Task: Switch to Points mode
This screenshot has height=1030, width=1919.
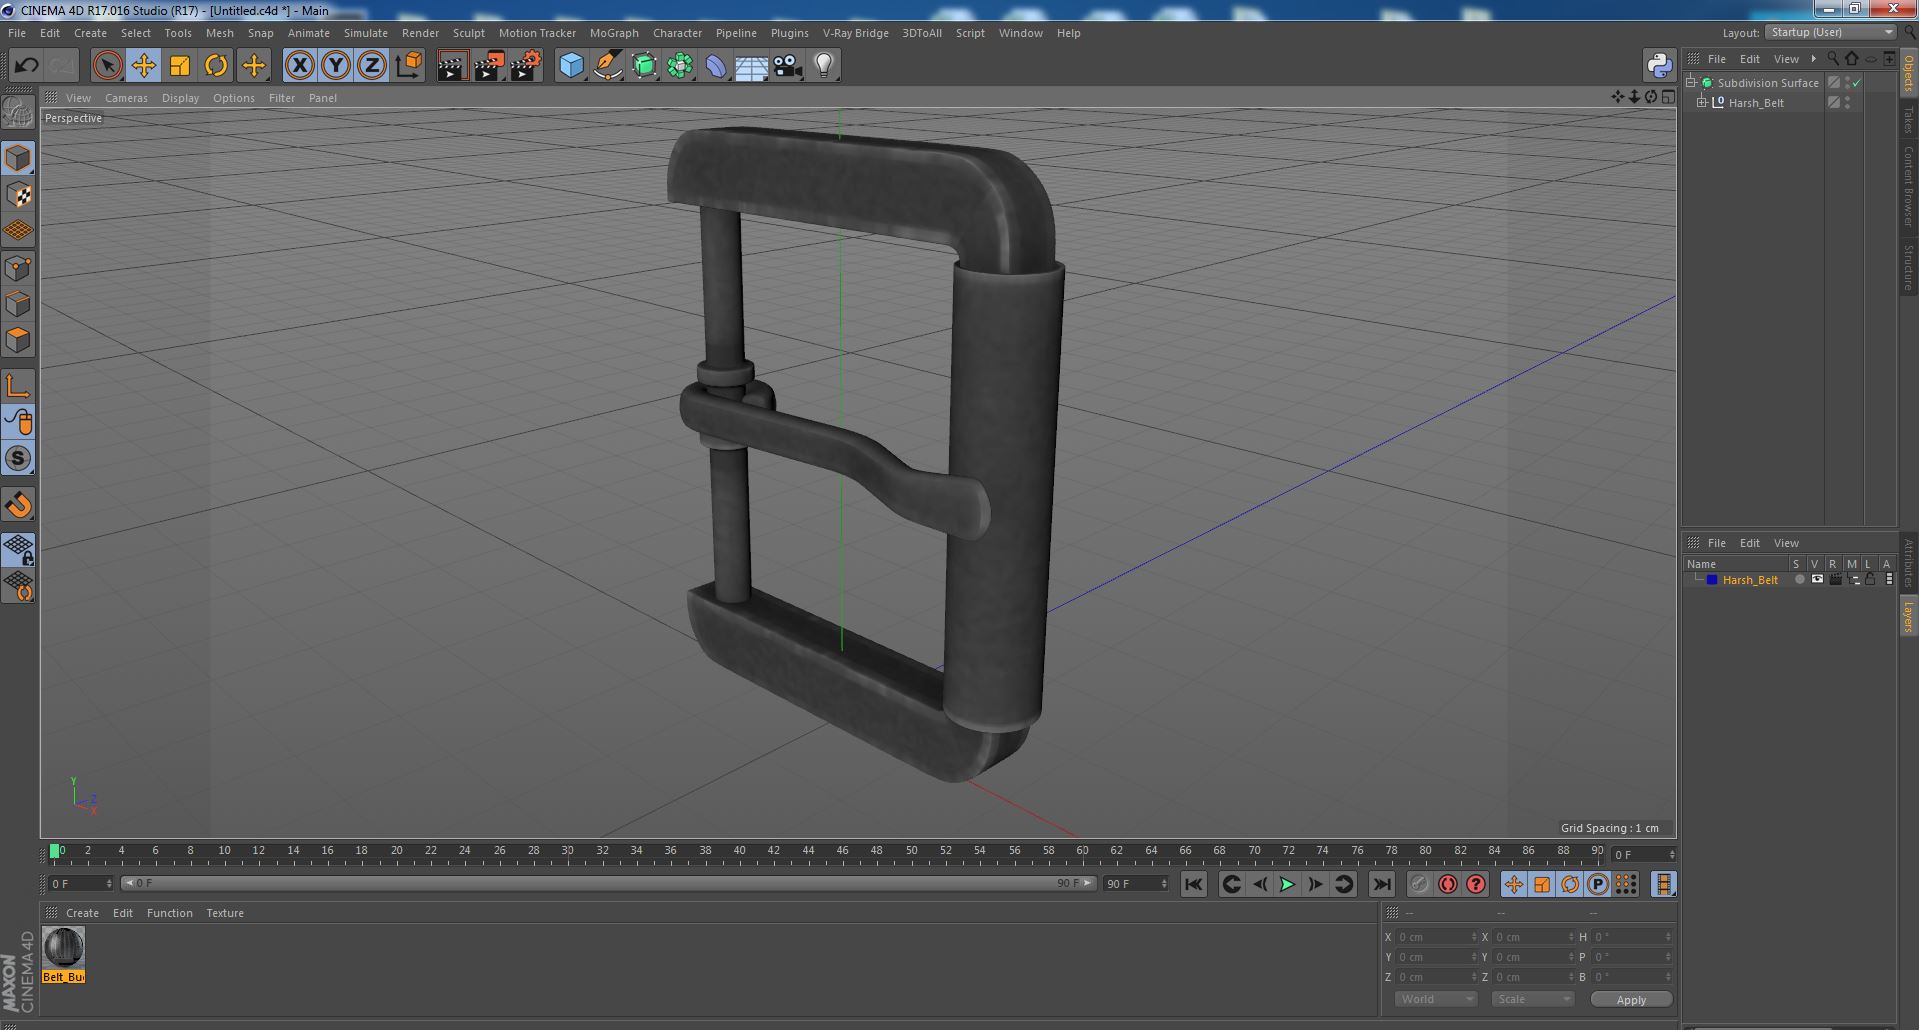Action: [x=18, y=267]
